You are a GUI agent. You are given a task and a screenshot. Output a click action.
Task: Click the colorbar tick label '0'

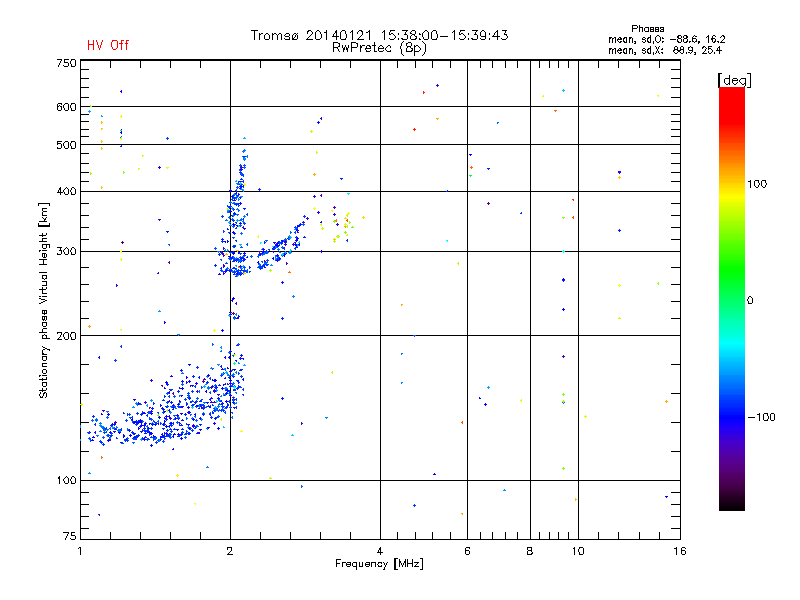point(750,301)
